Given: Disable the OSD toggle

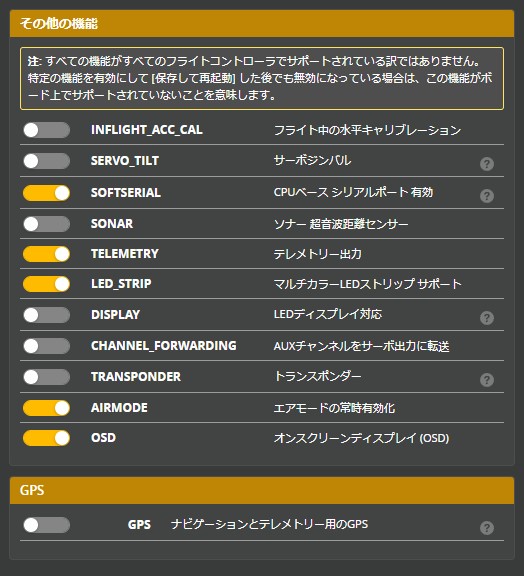Looking at the screenshot, I should coord(46,438).
